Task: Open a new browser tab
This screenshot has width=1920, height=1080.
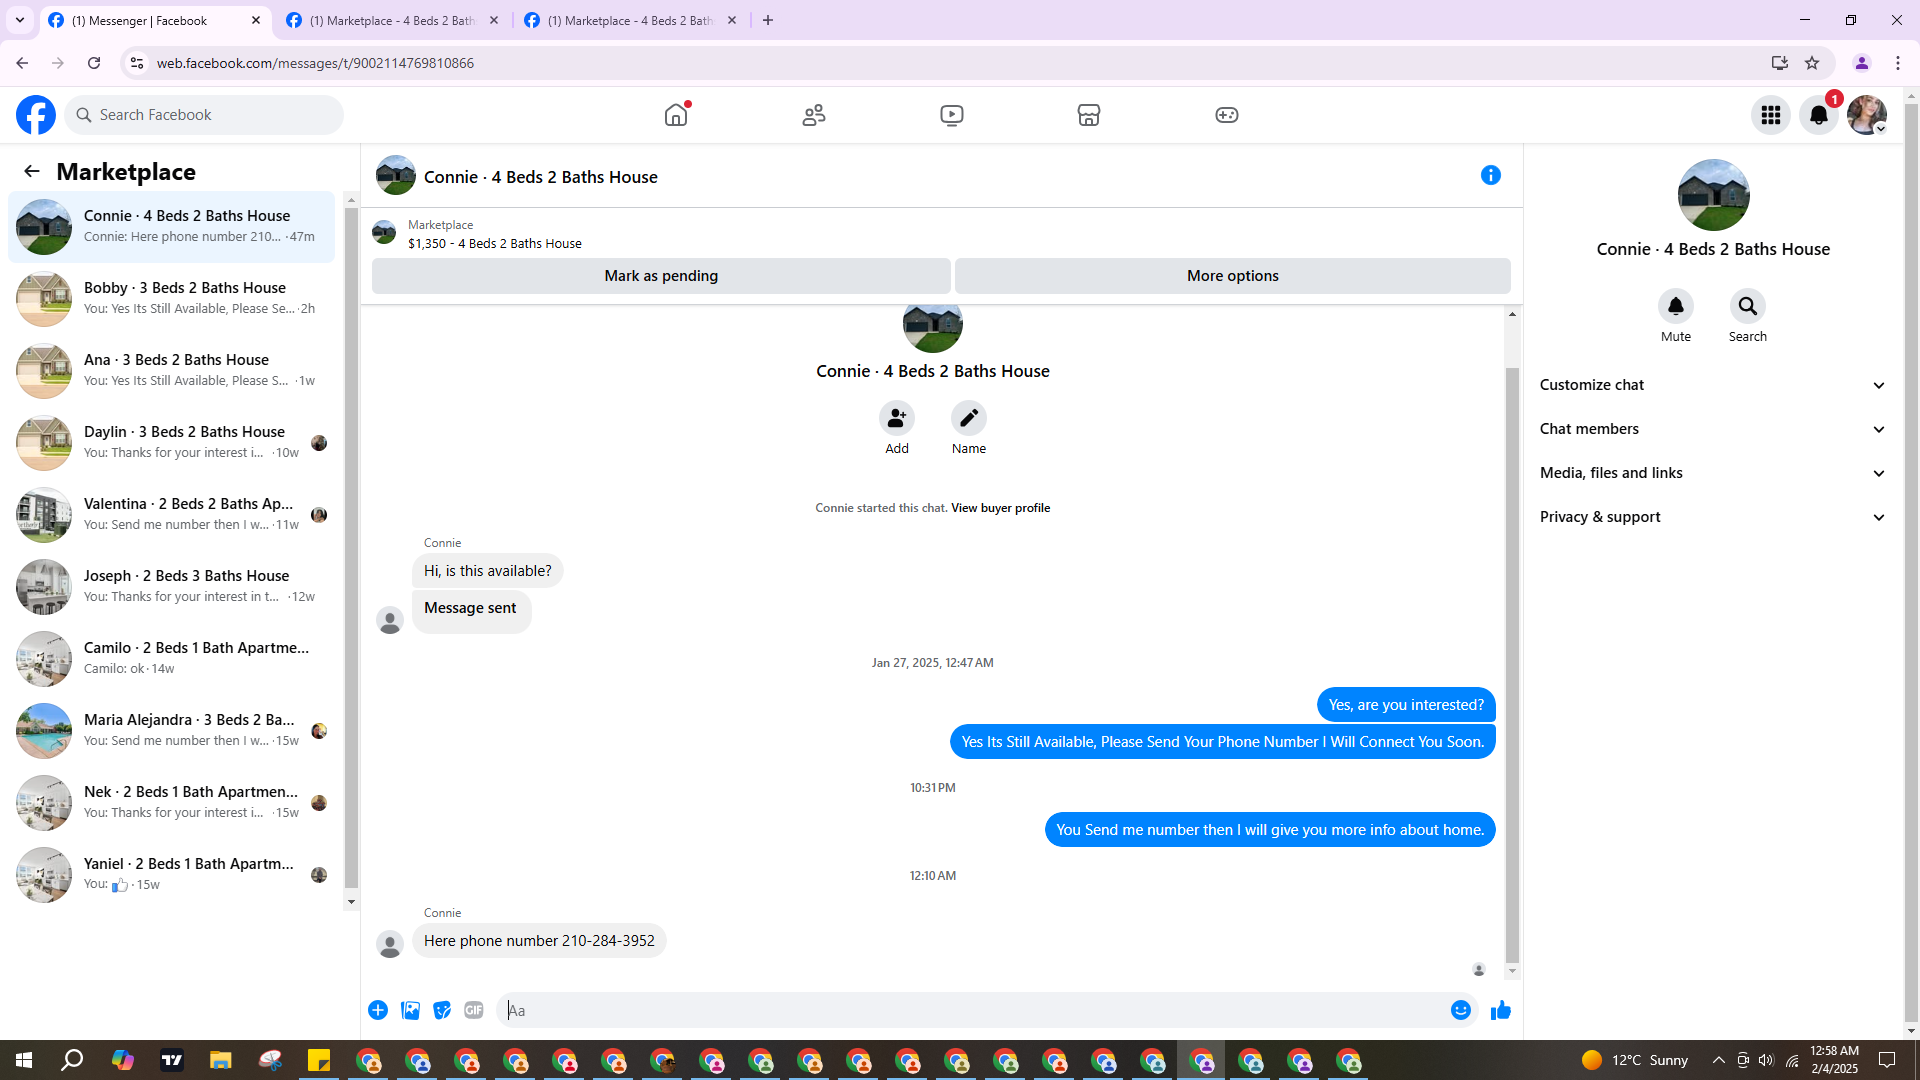Action: (768, 20)
